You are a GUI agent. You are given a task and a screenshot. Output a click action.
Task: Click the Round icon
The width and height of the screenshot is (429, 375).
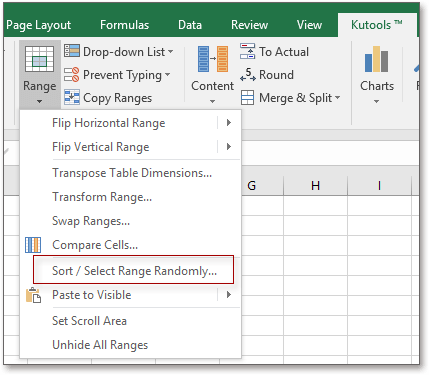tap(248, 74)
